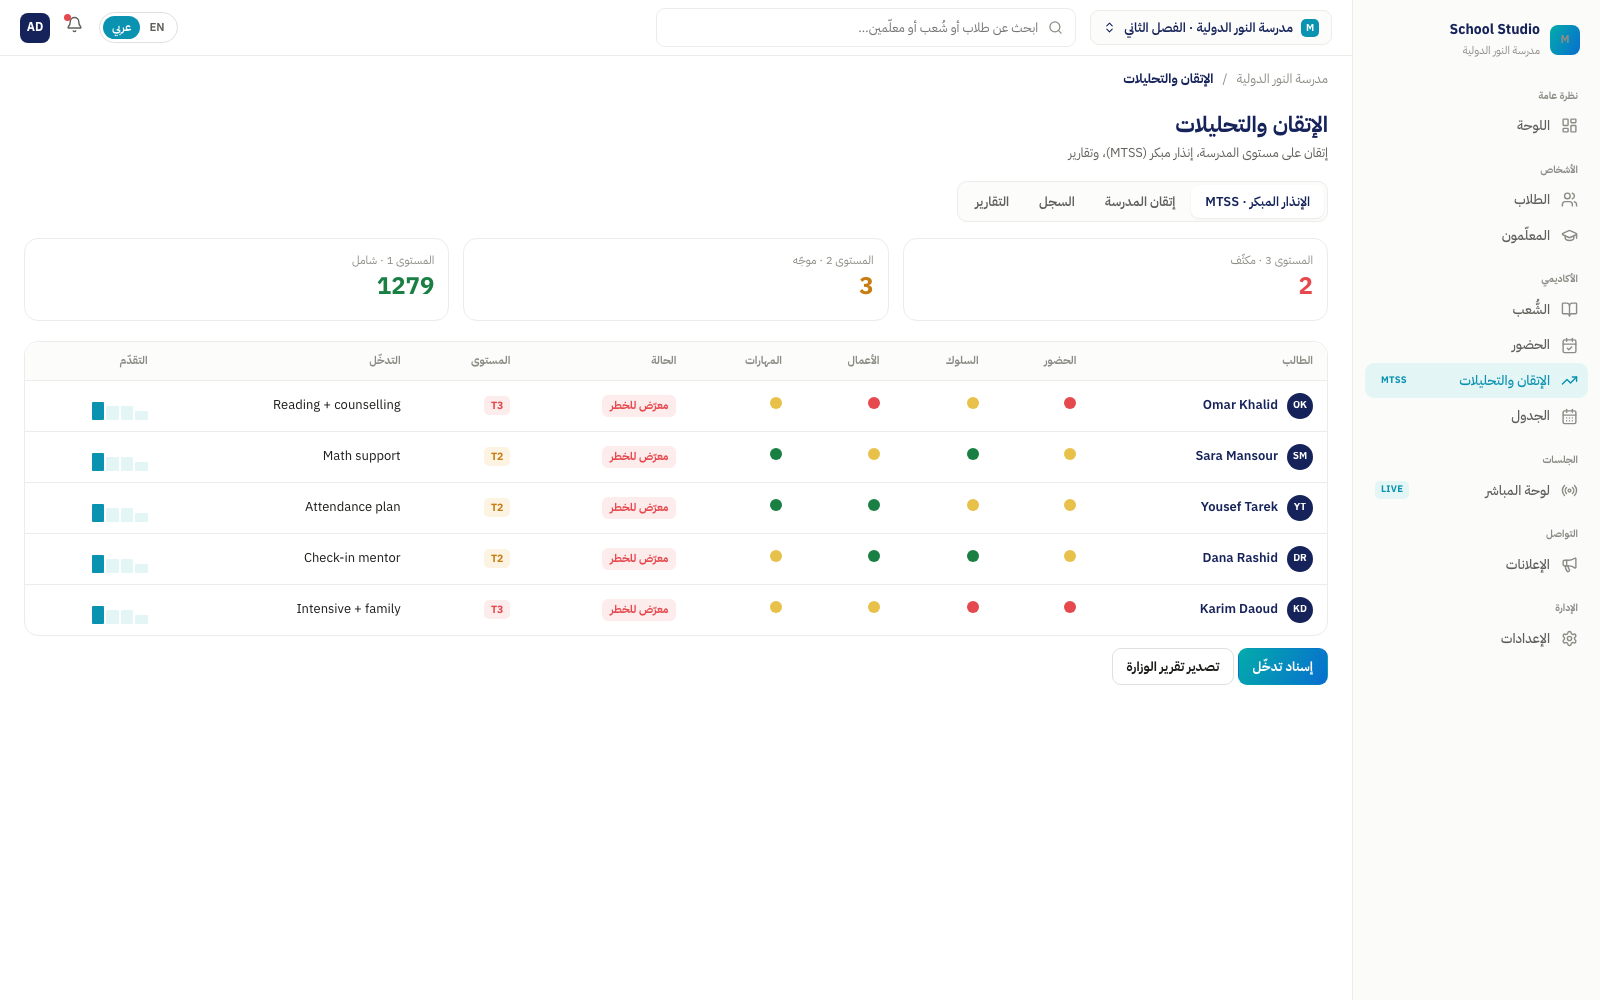This screenshot has height=1000, width=1600.
Task: Click Omar Khalid's T3 level badge
Action: coord(497,406)
